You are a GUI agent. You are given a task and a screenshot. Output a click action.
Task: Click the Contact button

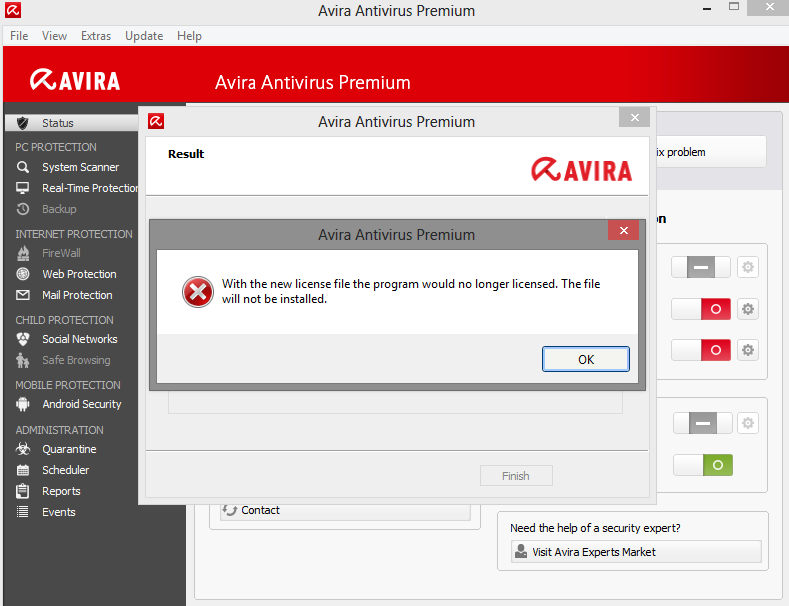(345, 511)
